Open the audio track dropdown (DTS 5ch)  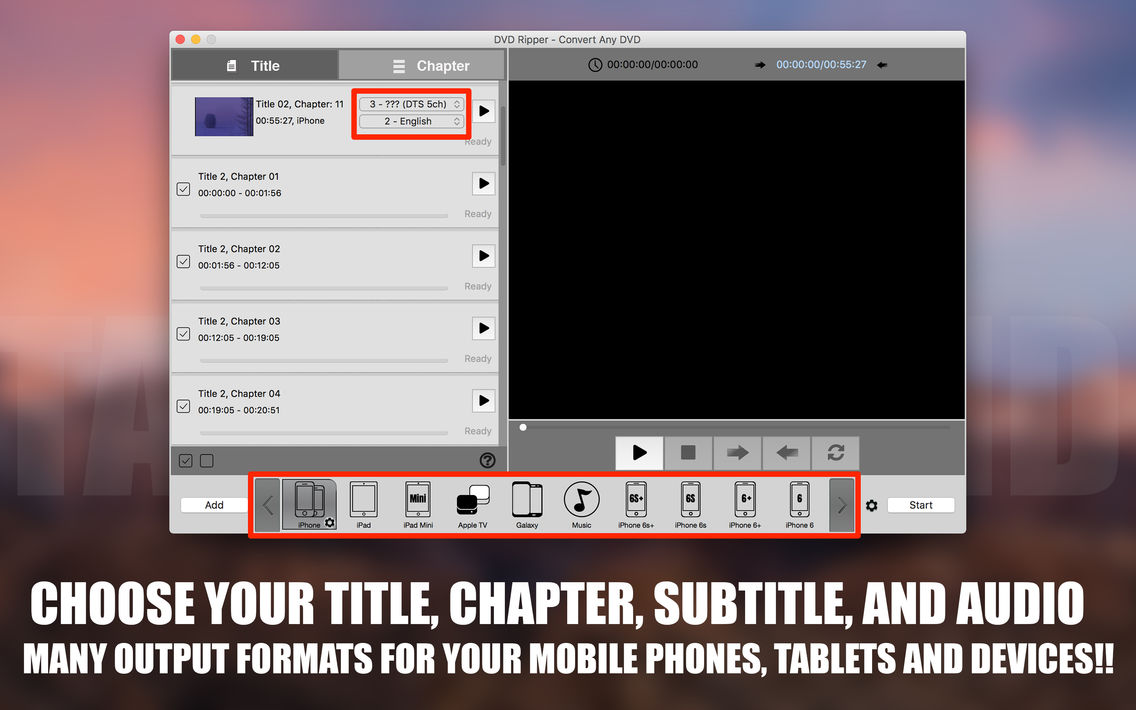click(x=412, y=104)
